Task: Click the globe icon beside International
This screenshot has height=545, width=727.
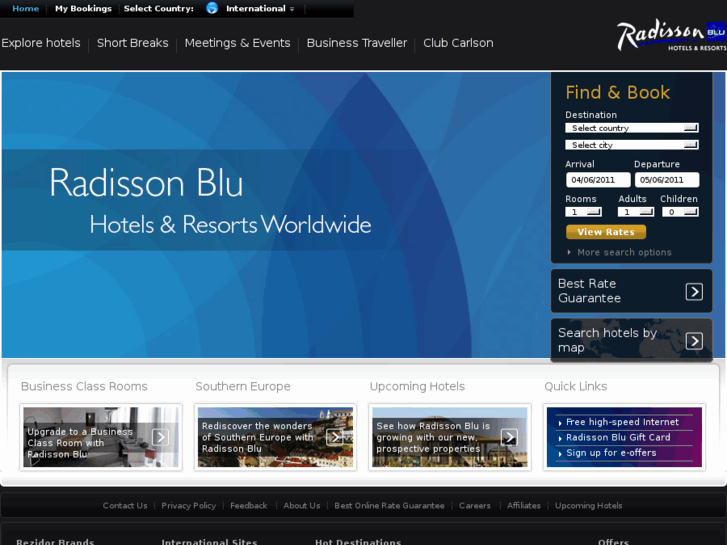Action: (212, 8)
